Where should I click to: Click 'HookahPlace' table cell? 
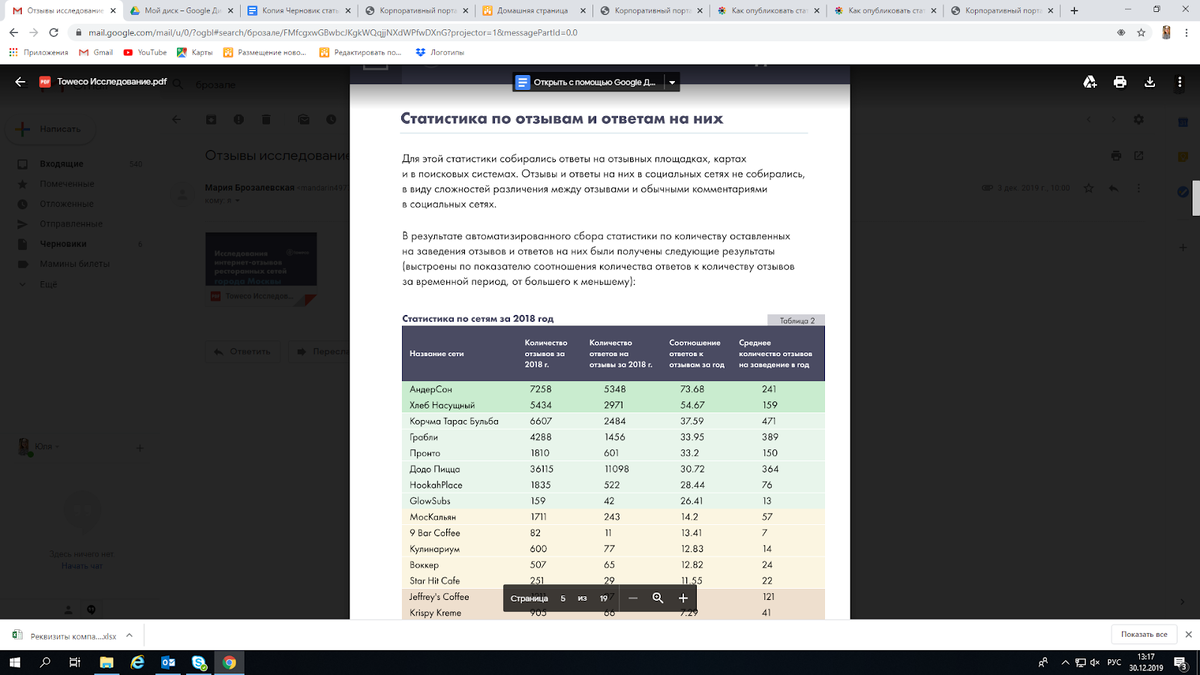click(x=436, y=484)
